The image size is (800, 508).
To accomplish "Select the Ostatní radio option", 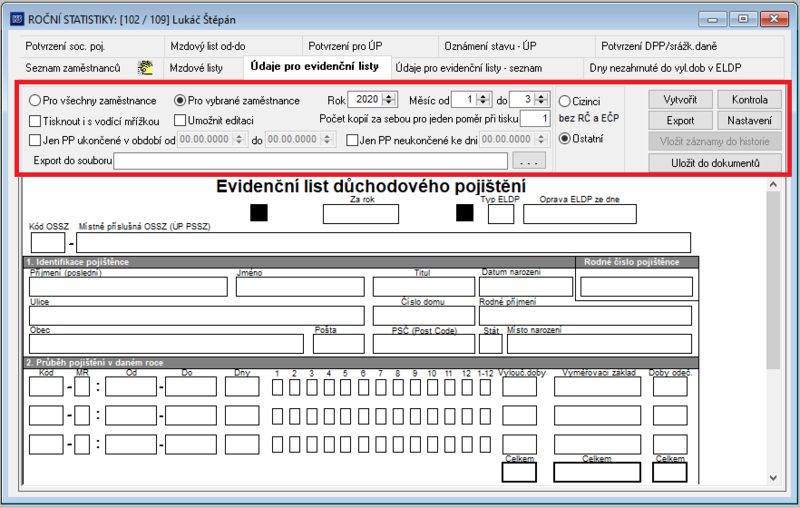I will coord(564,138).
